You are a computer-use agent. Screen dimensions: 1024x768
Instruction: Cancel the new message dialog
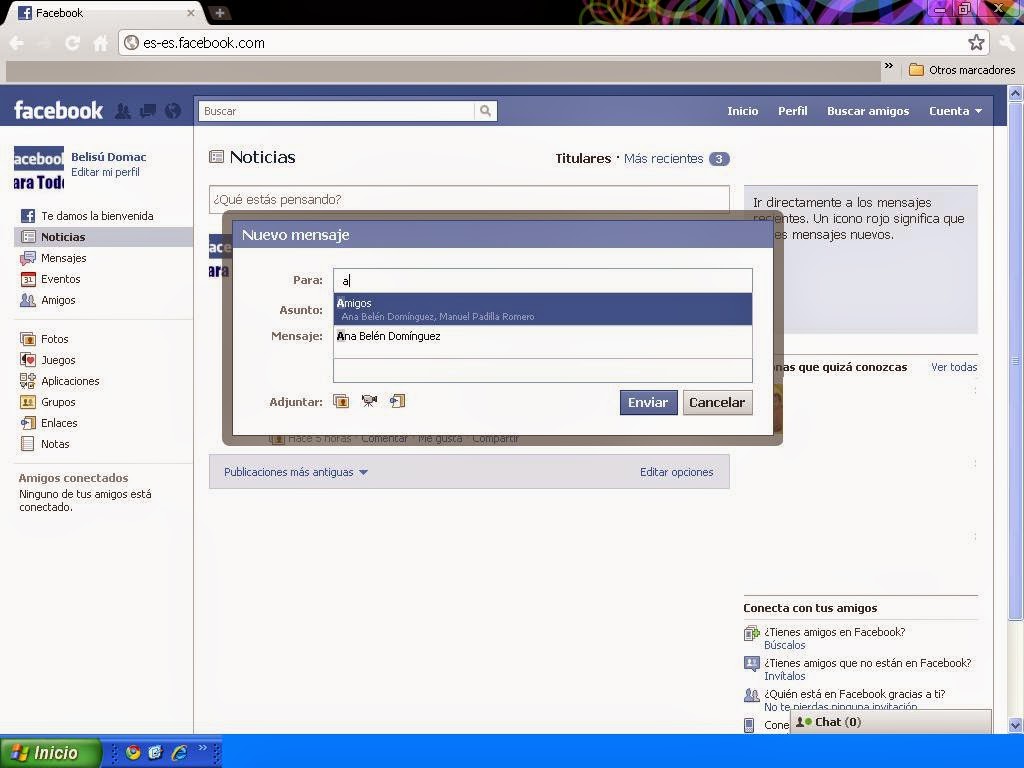pyautogui.click(x=717, y=402)
